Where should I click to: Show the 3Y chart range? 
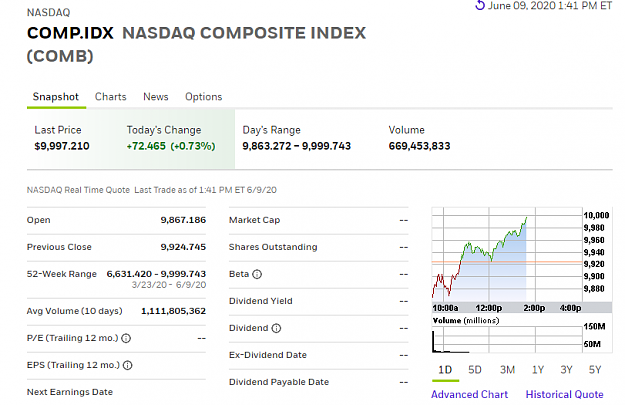coord(566,370)
